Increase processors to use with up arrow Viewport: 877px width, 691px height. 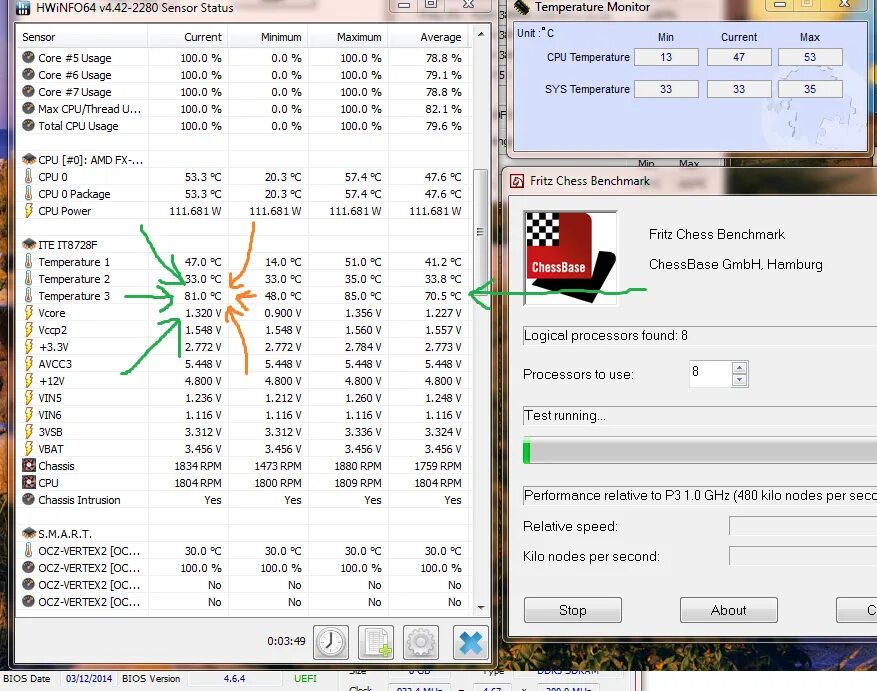click(x=739, y=368)
